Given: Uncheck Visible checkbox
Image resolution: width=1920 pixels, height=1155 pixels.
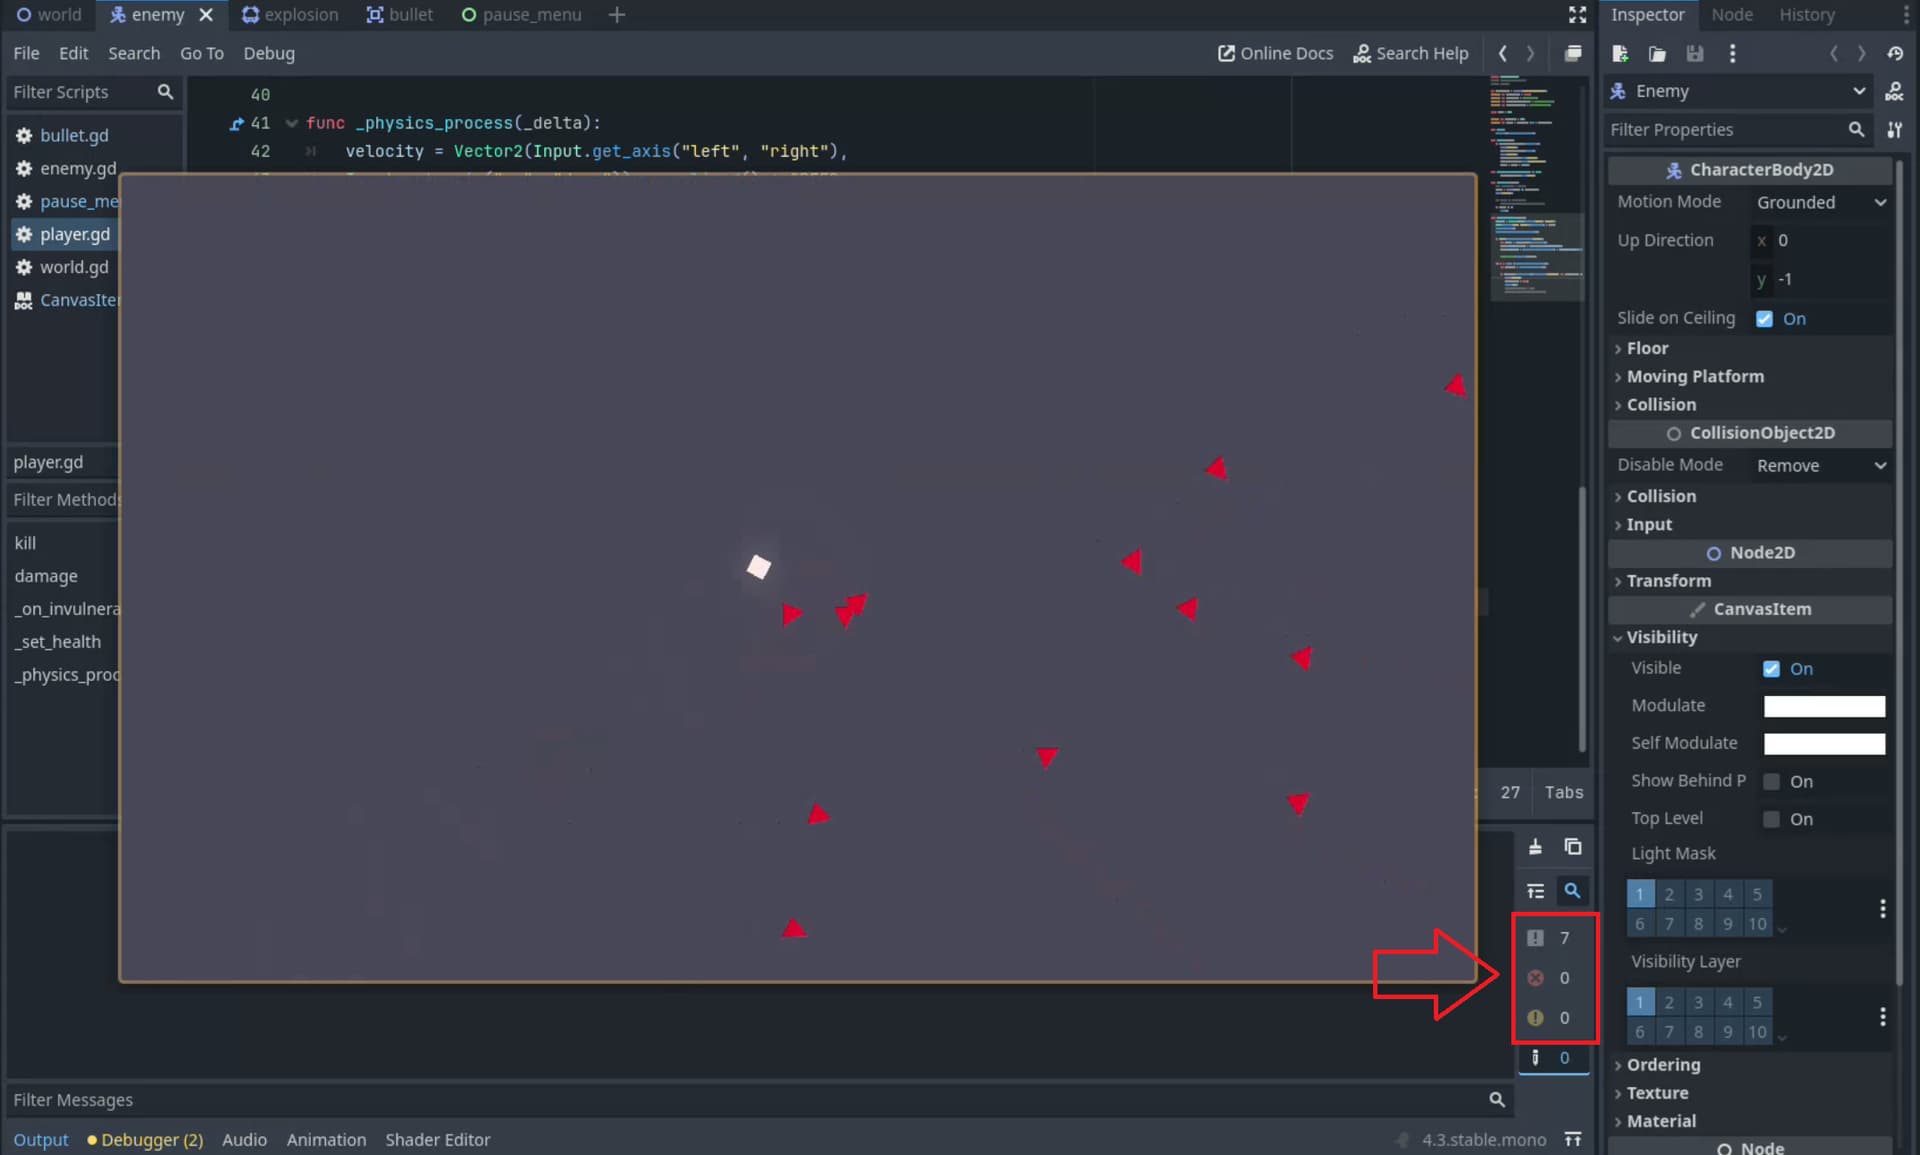Looking at the screenshot, I should [1771, 669].
